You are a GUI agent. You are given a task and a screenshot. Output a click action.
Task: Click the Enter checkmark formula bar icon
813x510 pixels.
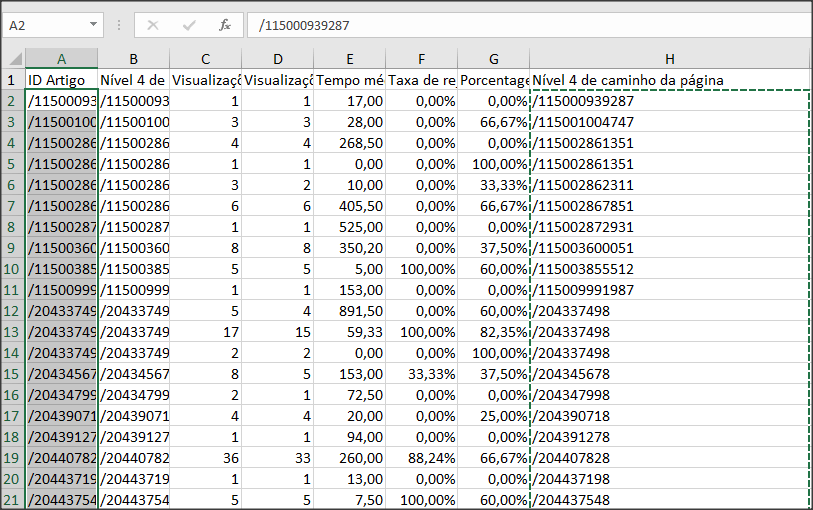(189, 25)
